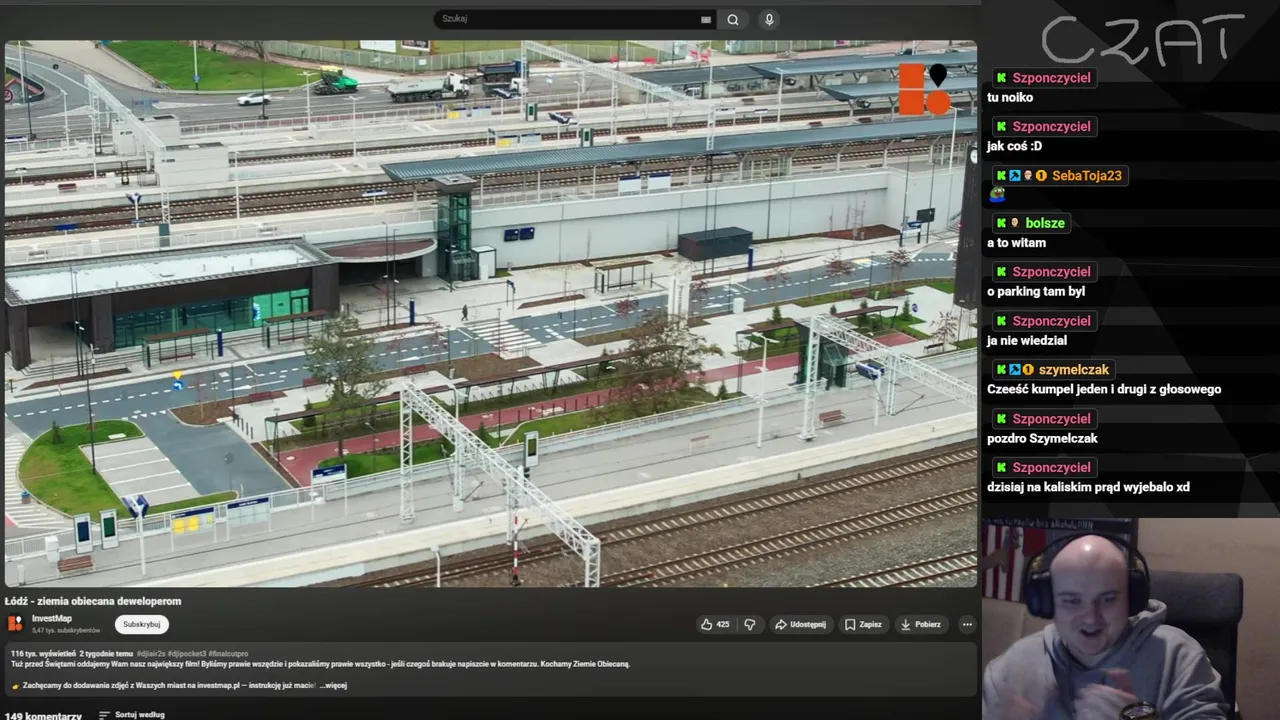Save video with Zapisz button
The width and height of the screenshot is (1280, 720).
[x=863, y=624]
